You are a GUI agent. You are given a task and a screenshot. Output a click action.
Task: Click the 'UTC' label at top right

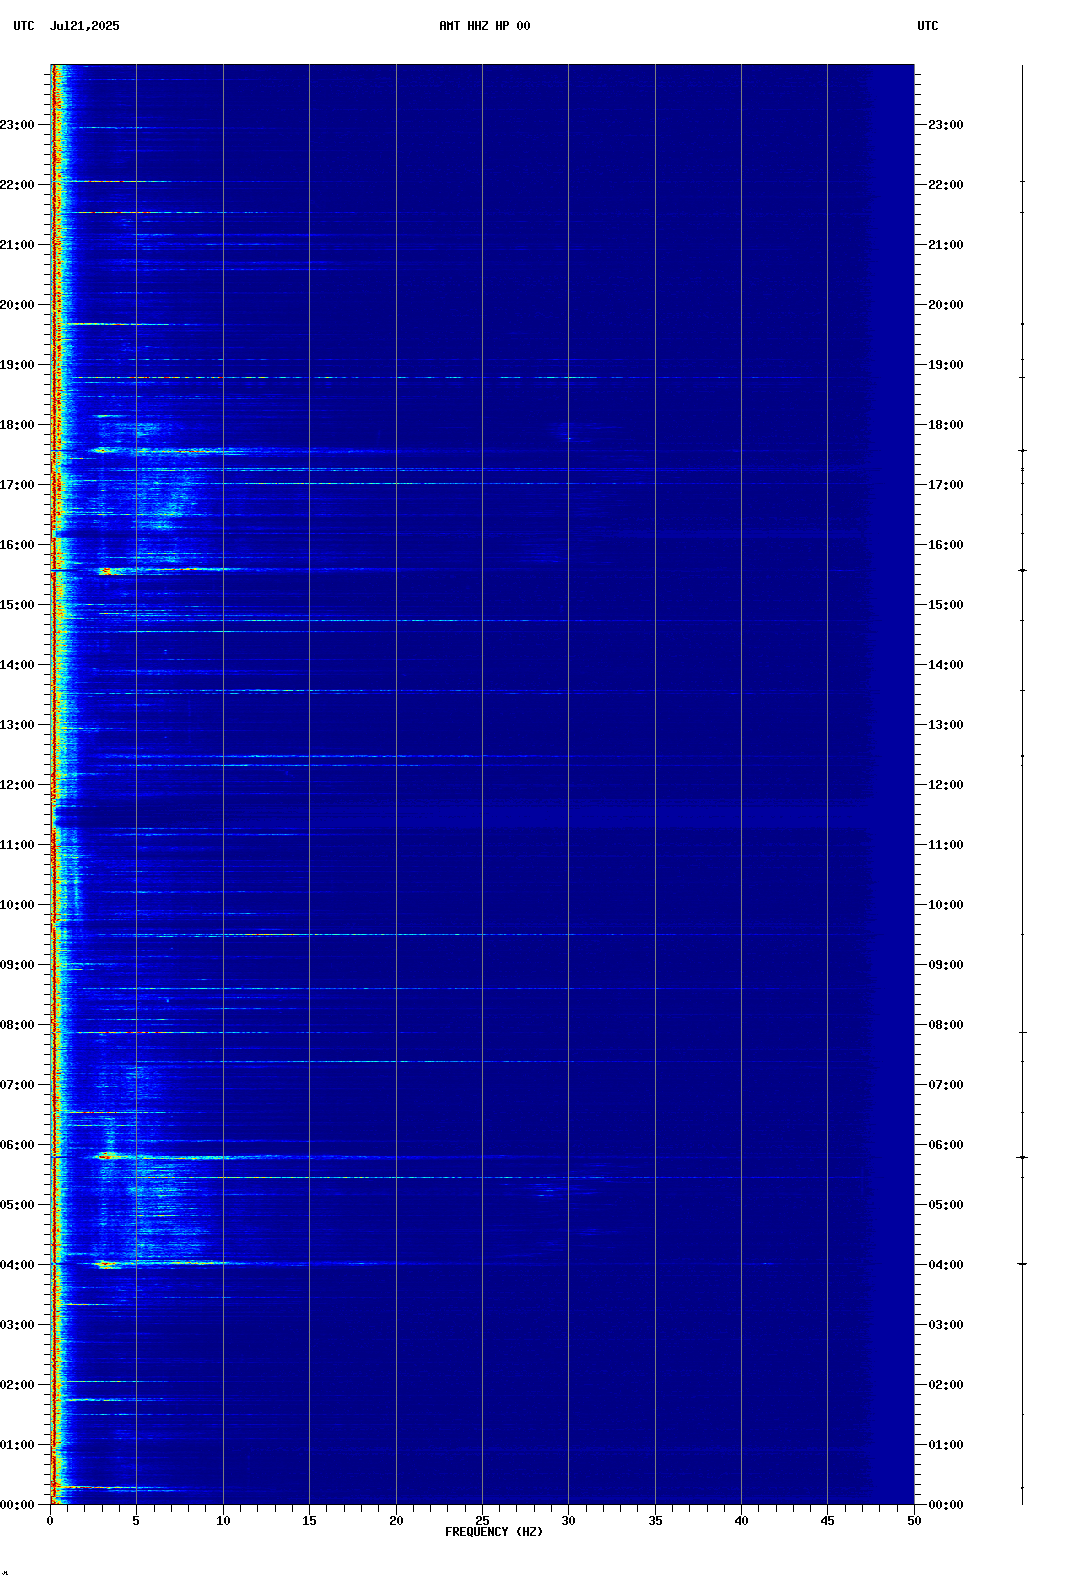click(928, 26)
